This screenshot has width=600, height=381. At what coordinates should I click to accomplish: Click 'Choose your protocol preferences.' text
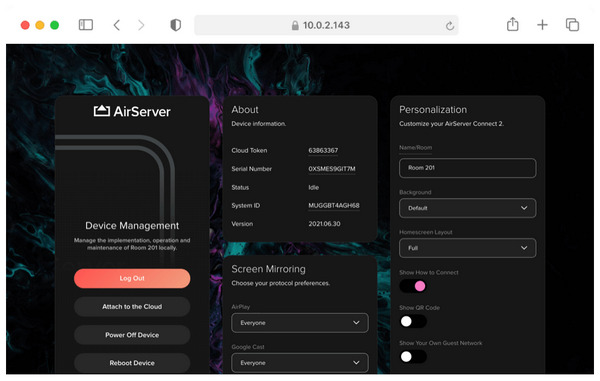click(x=280, y=283)
